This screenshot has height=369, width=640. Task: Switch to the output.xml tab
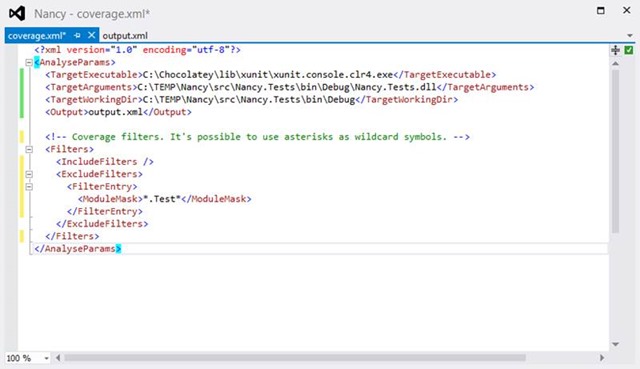125,36
